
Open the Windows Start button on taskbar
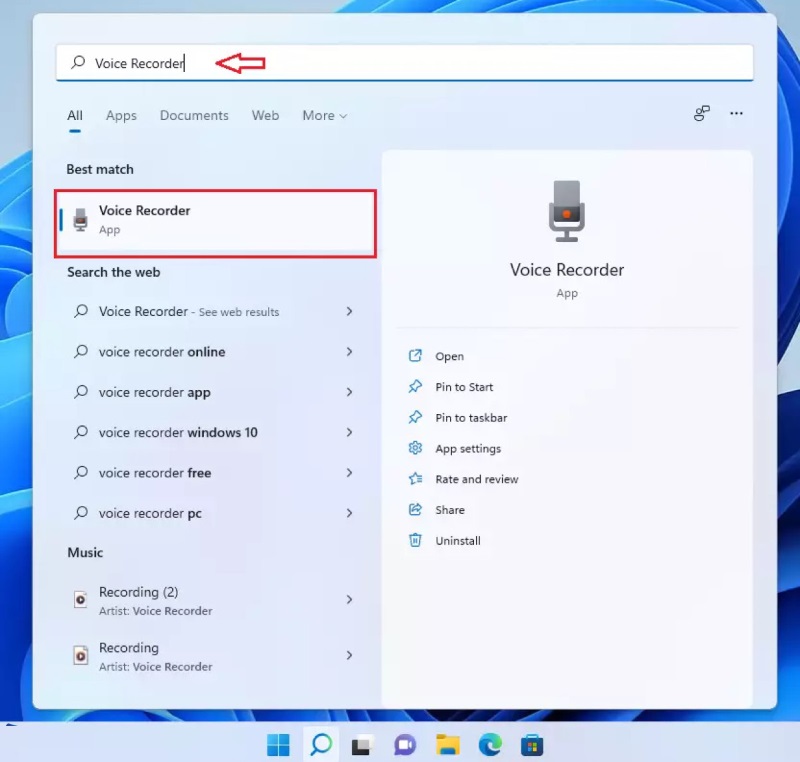tap(278, 745)
